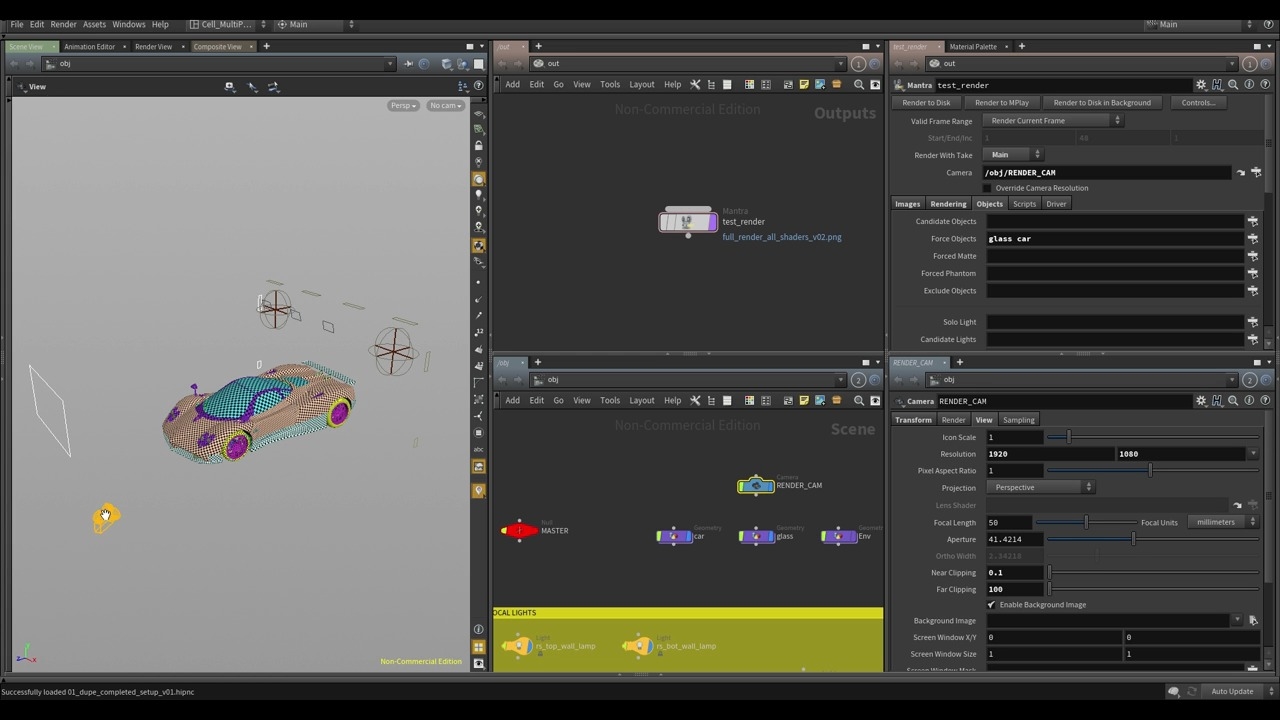Toggle Auto Update in the status bar
1280x720 pixels.
(1231, 691)
